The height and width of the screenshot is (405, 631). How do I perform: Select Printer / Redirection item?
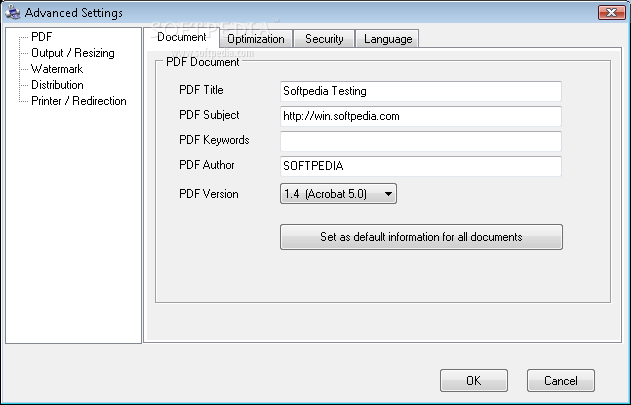click(x=79, y=101)
